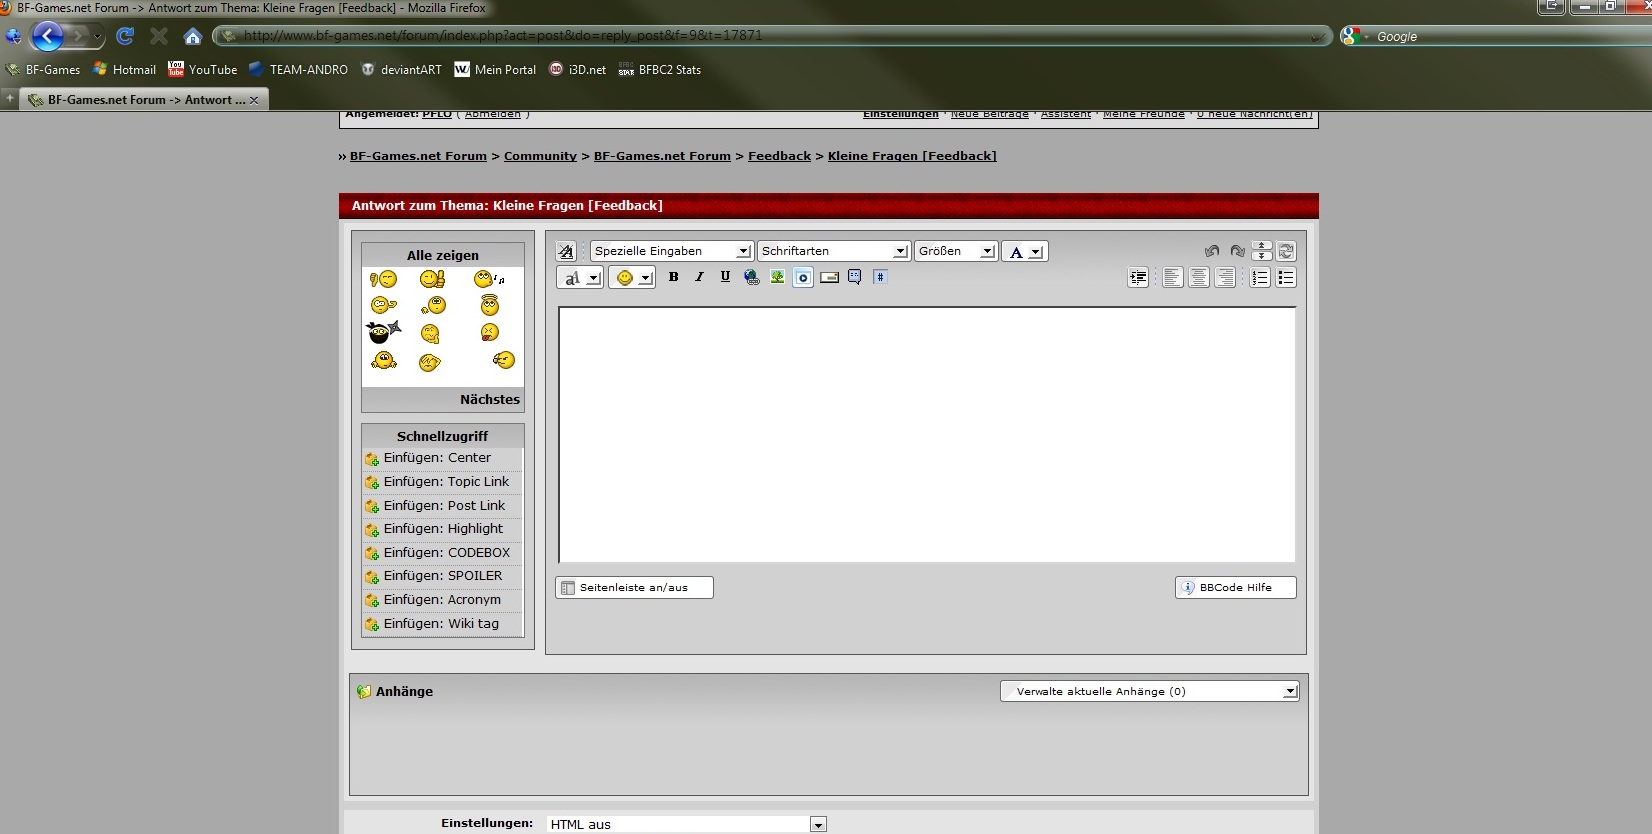
Task: Toggle italic text formatting
Action: [699, 277]
